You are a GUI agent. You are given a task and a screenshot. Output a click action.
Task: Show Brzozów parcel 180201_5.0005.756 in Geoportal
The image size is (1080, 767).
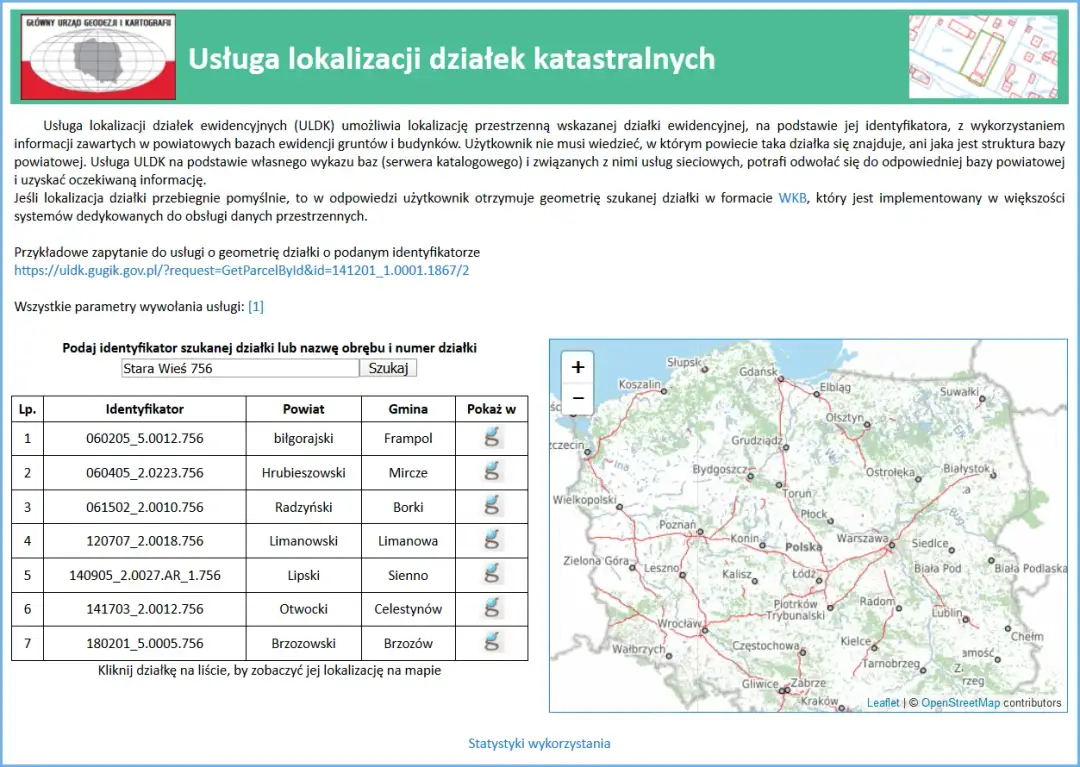pyautogui.click(x=491, y=642)
